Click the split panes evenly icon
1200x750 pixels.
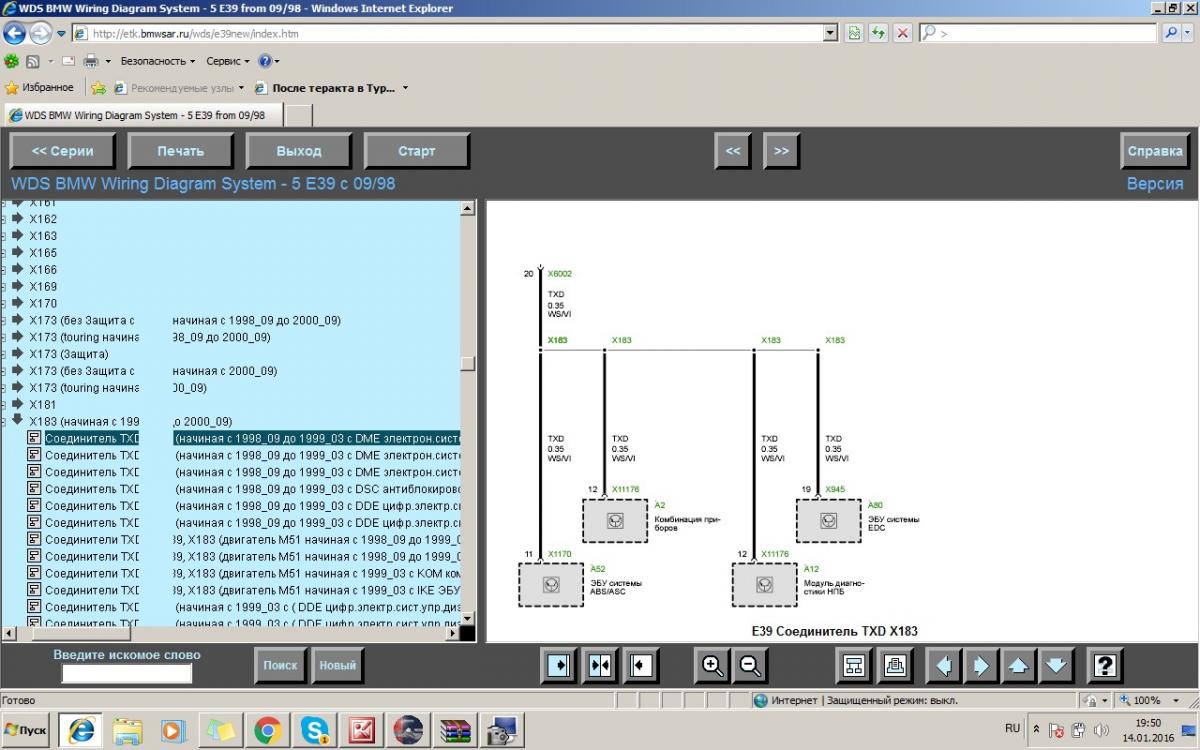[600, 665]
